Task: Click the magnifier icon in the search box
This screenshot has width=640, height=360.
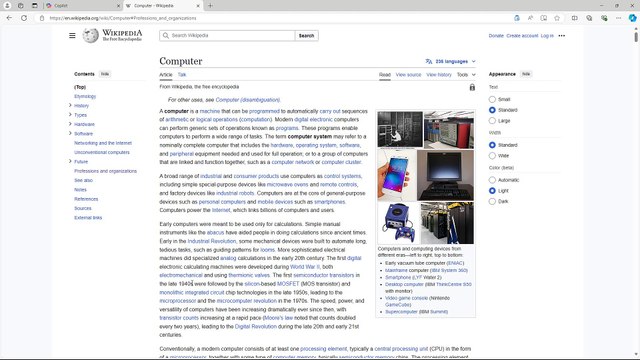Action: 166,36
